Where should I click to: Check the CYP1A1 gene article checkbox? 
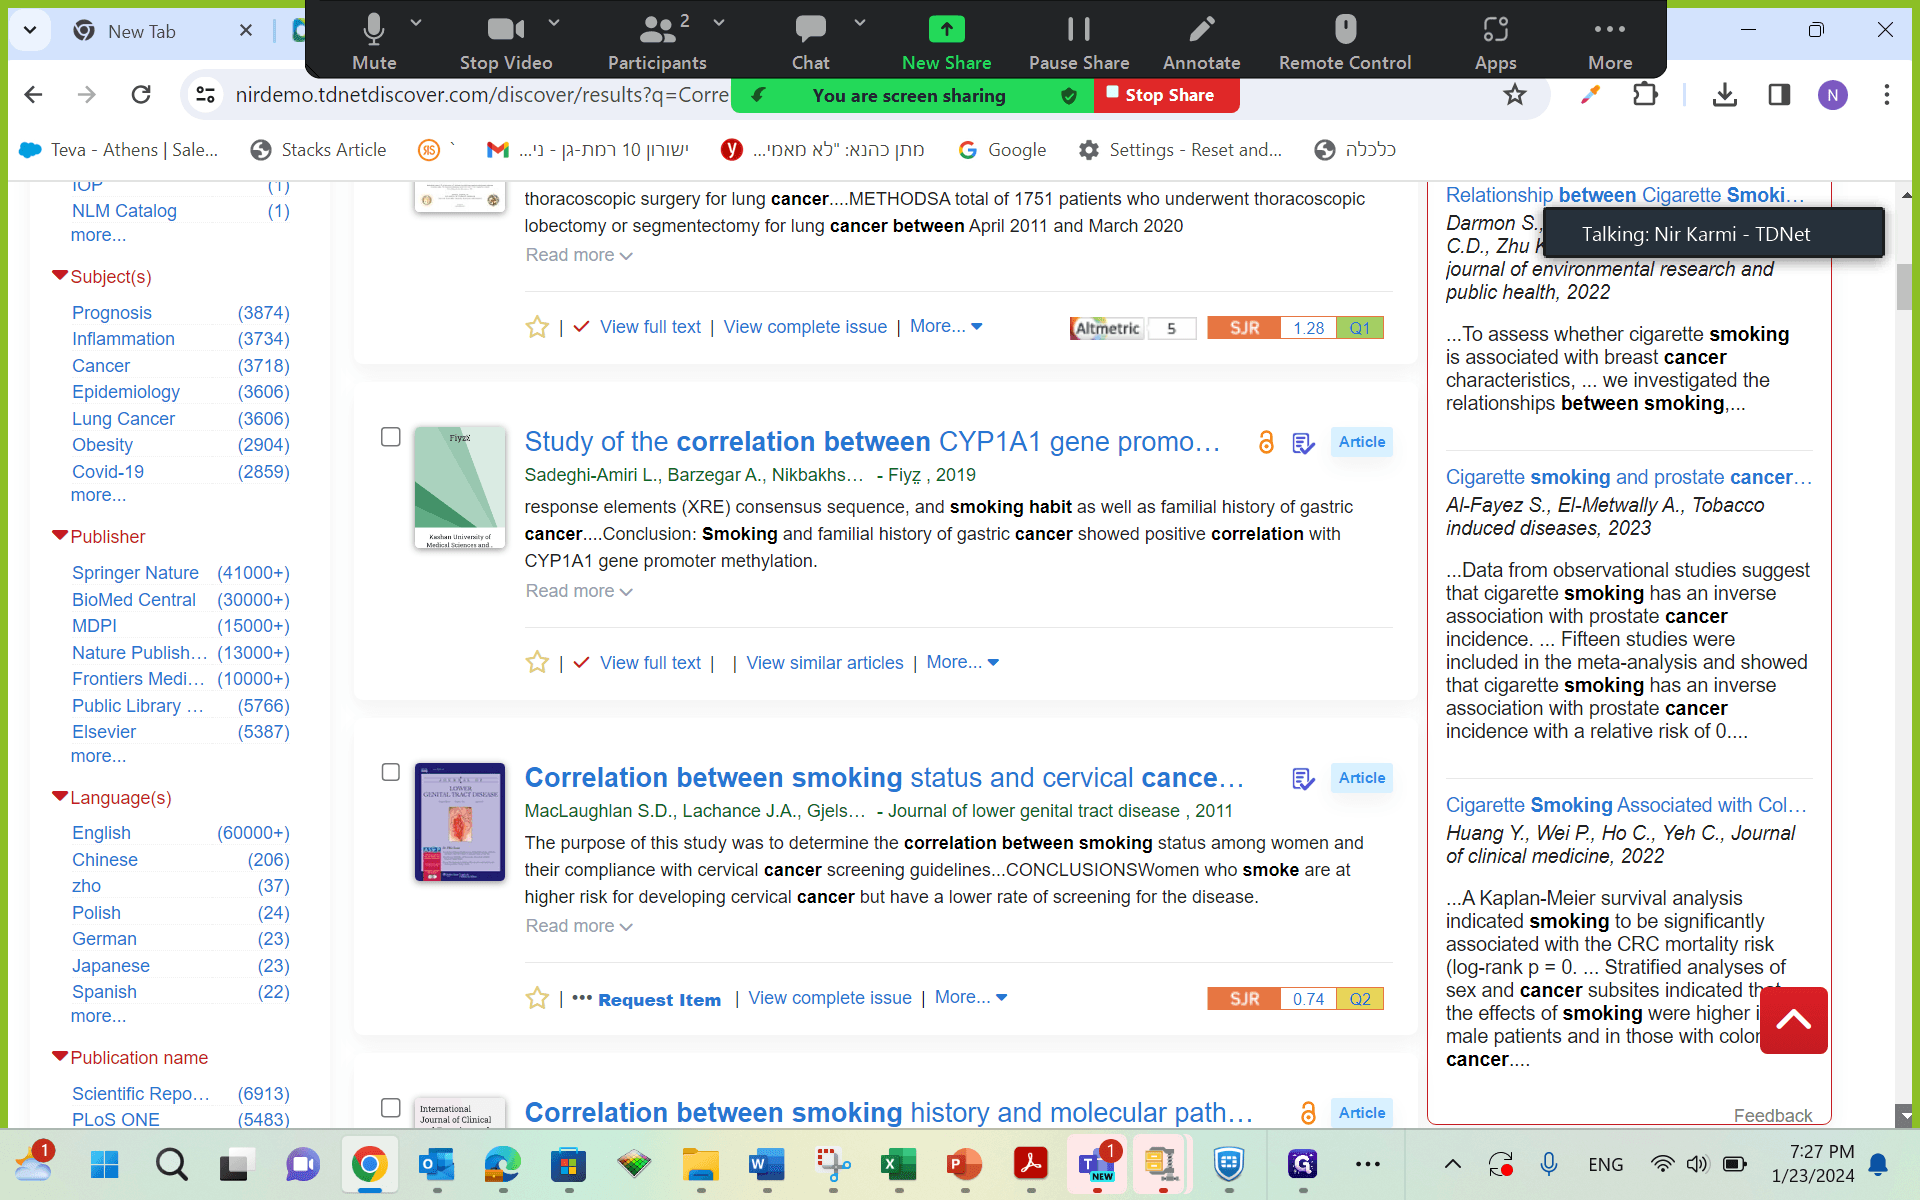(x=391, y=437)
